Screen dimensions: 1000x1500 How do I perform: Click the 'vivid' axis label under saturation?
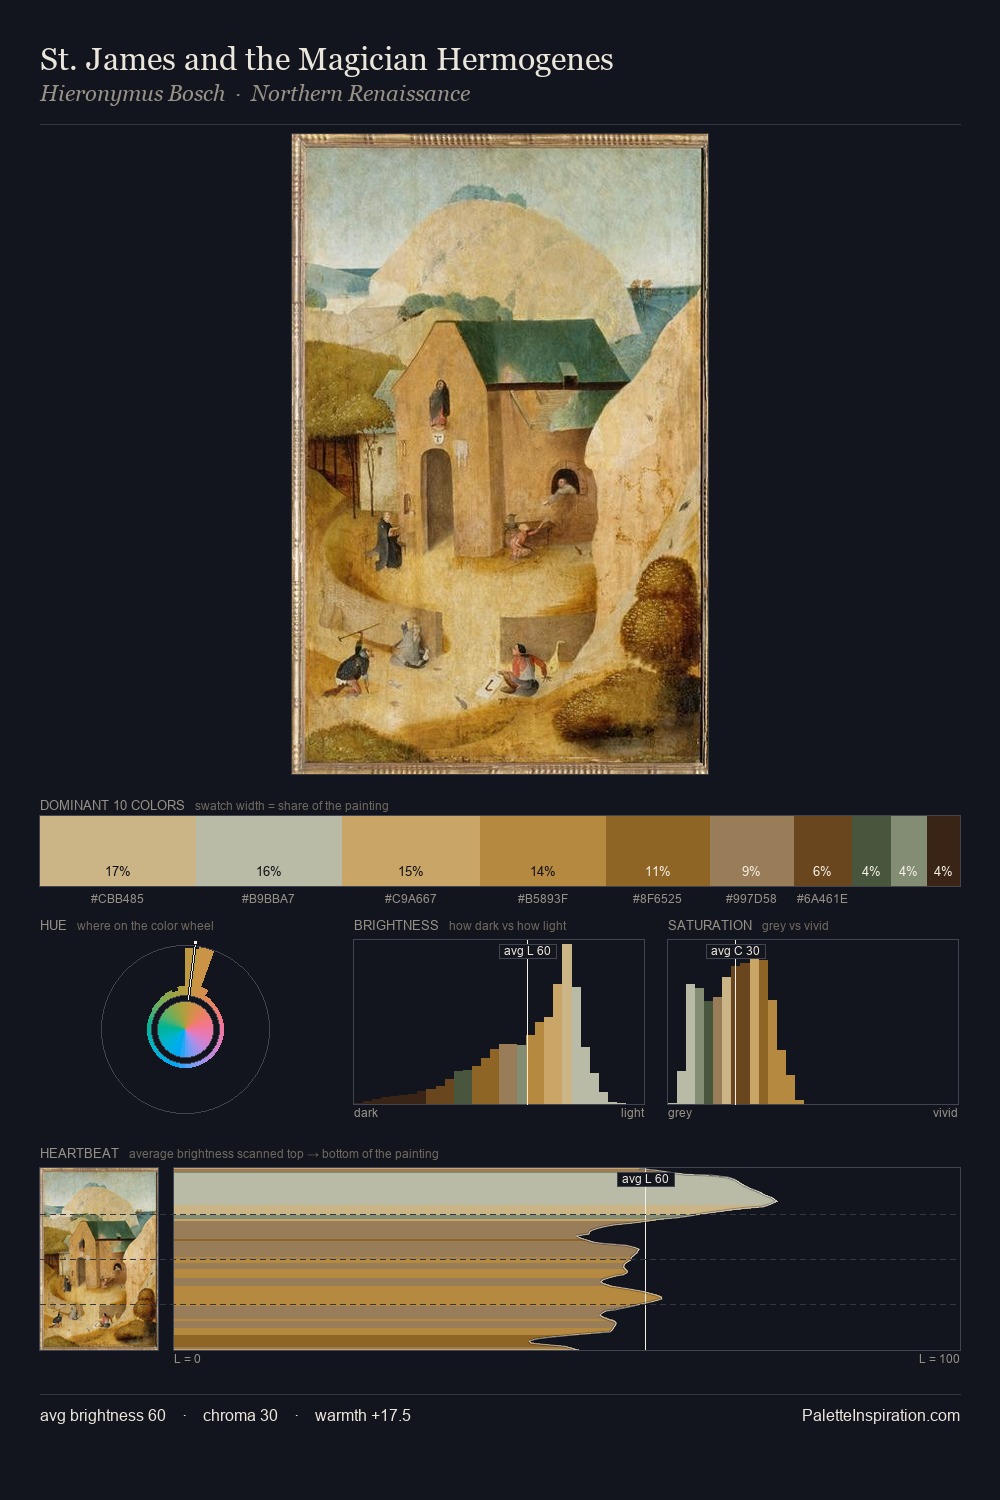click(945, 1112)
